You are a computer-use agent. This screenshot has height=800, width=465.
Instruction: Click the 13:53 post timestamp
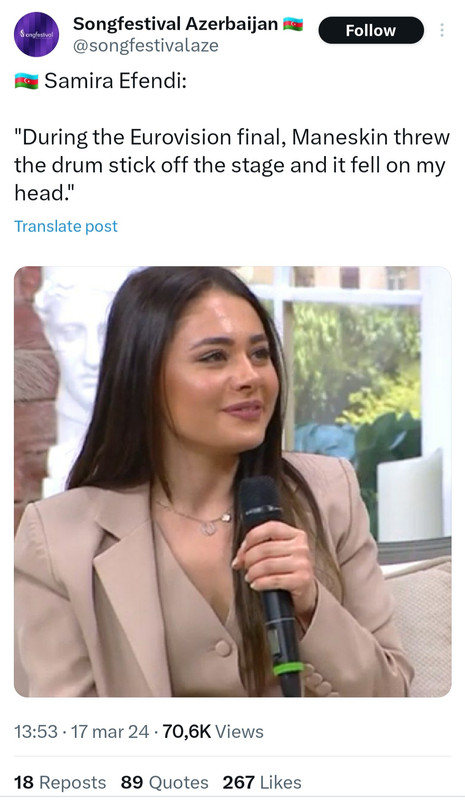[36, 732]
